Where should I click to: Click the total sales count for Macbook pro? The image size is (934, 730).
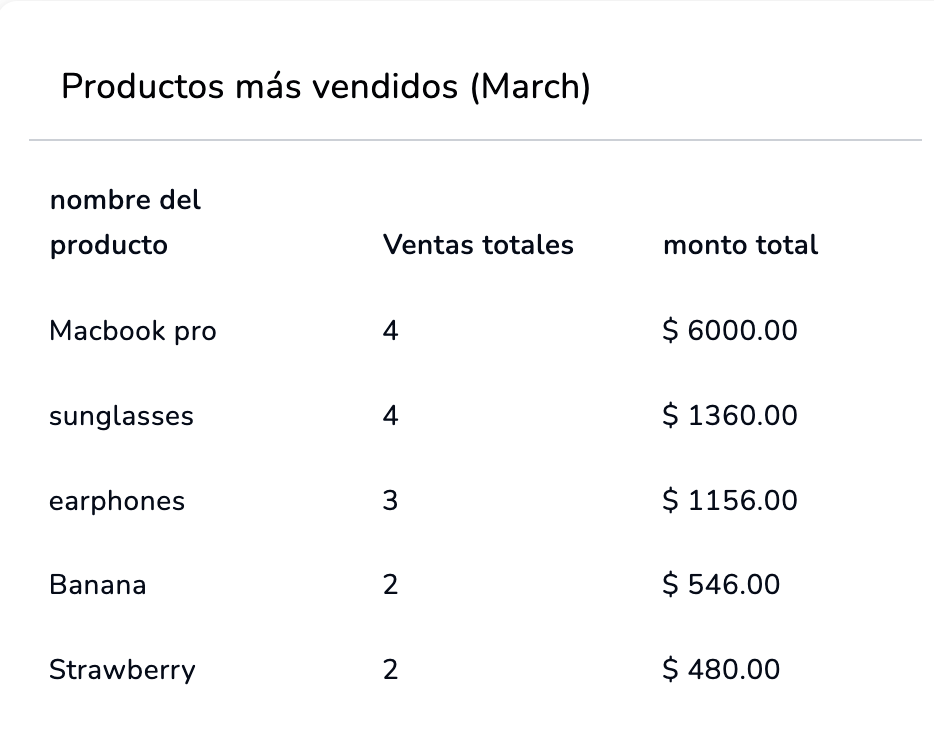pyautogui.click(x=390, y=331)
